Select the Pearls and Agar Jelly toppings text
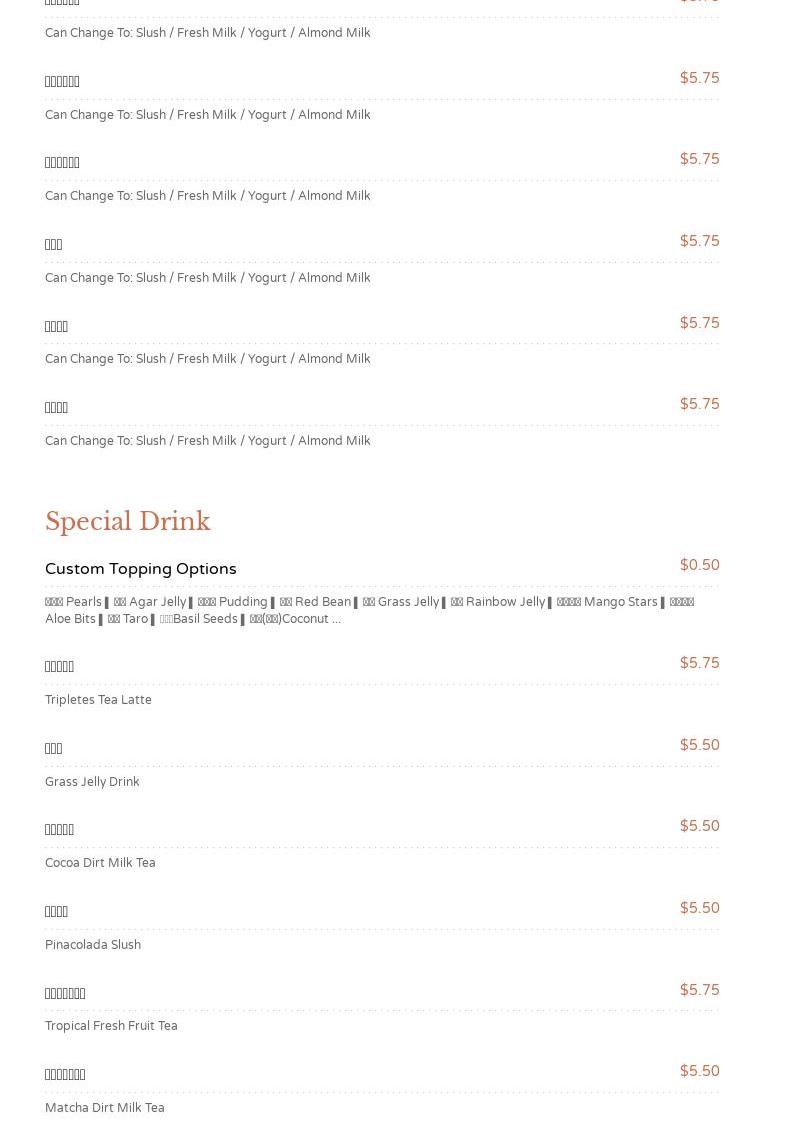Viewport: 785px width, 1135px height. (116, 602)
